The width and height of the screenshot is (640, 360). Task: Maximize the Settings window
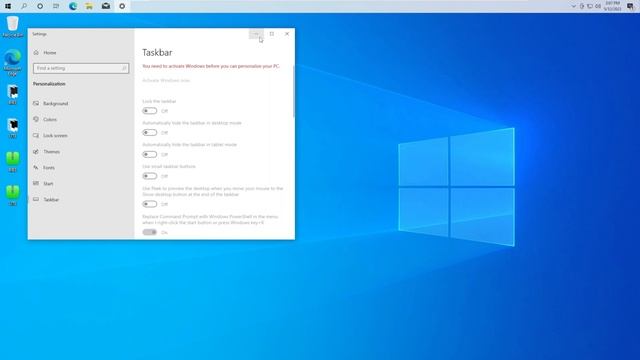click(x=271, y=34)
